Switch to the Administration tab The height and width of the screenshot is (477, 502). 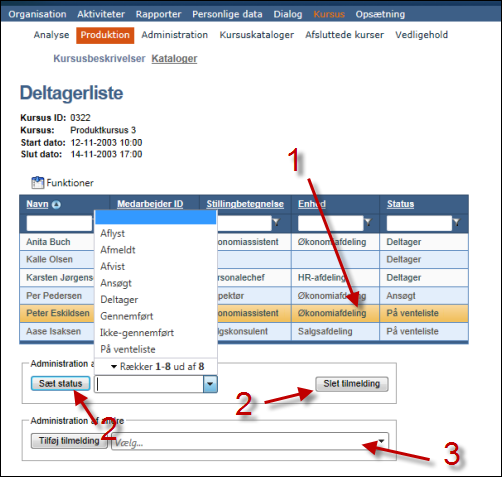coord(174,35)
